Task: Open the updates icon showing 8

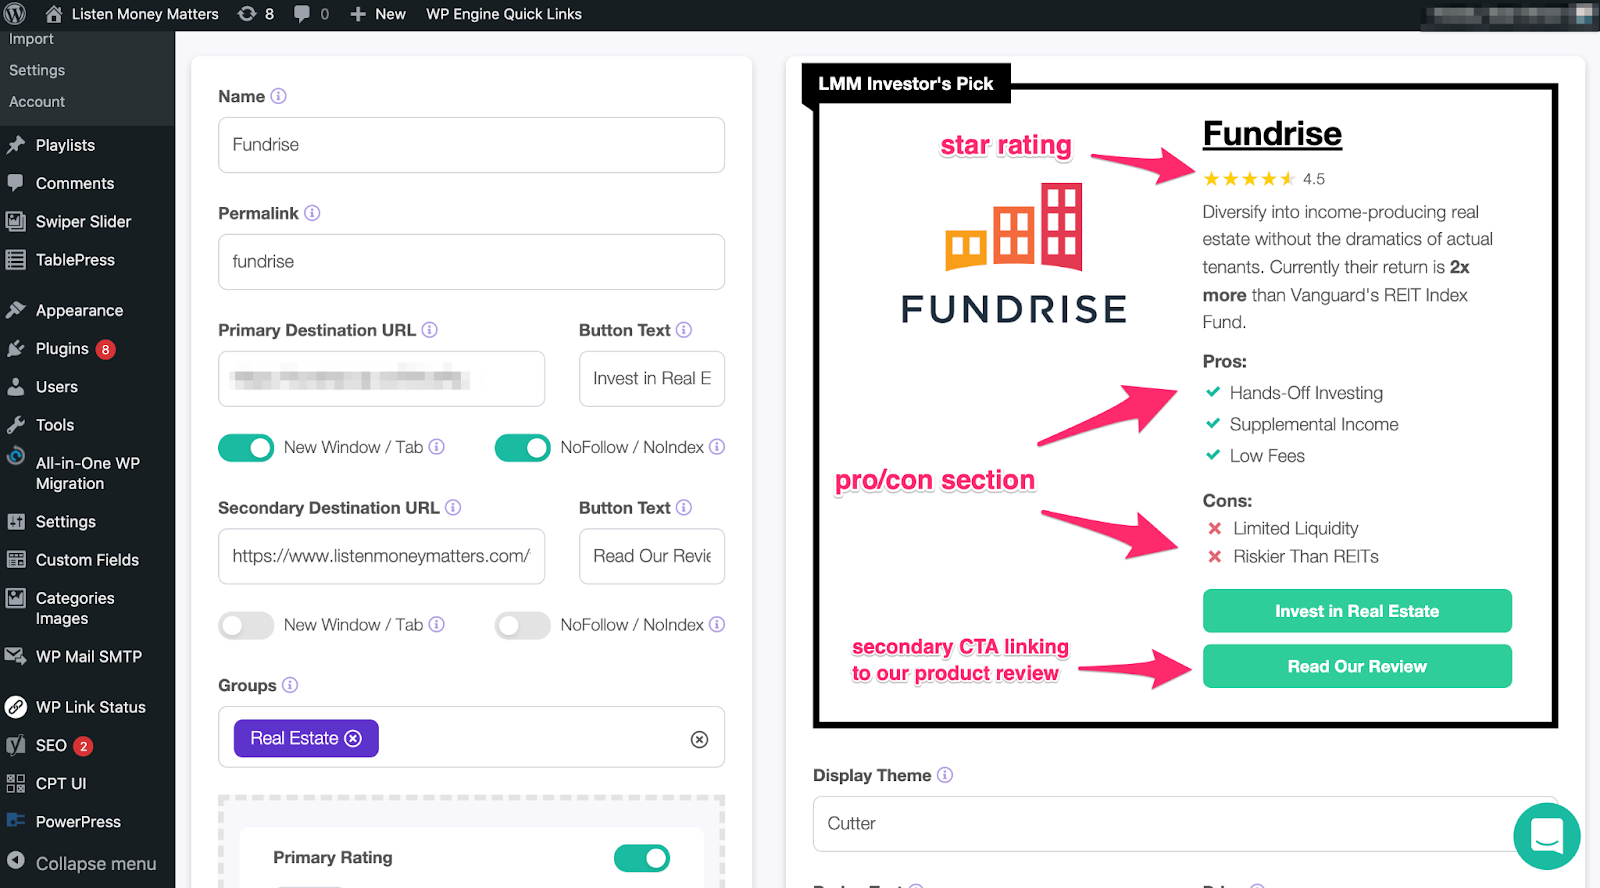Action: (255, 14)
